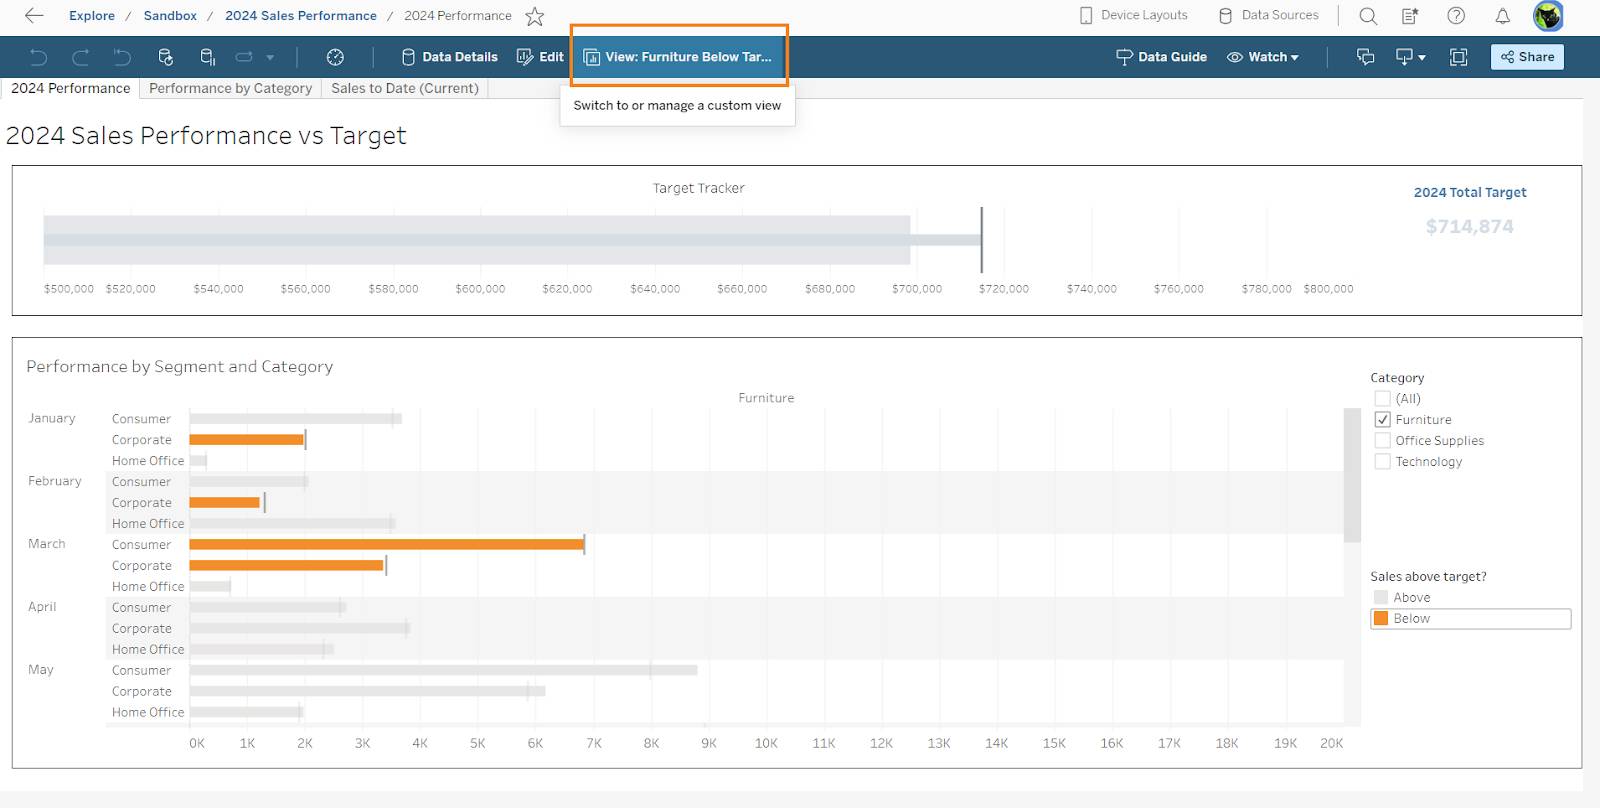
Task: Select the March Corporate orange bar
Action: pos(286,565)
